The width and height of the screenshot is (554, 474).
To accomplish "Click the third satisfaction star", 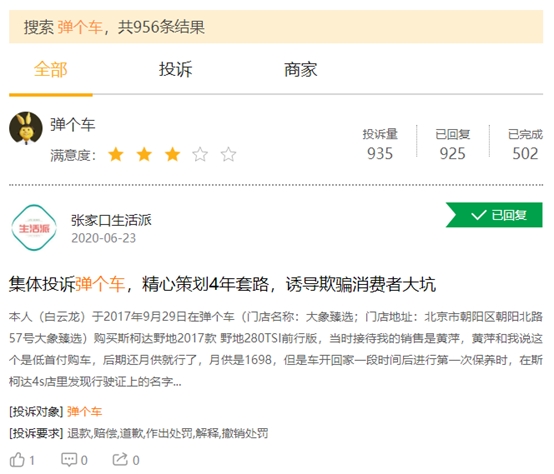I will click(172, 155).
